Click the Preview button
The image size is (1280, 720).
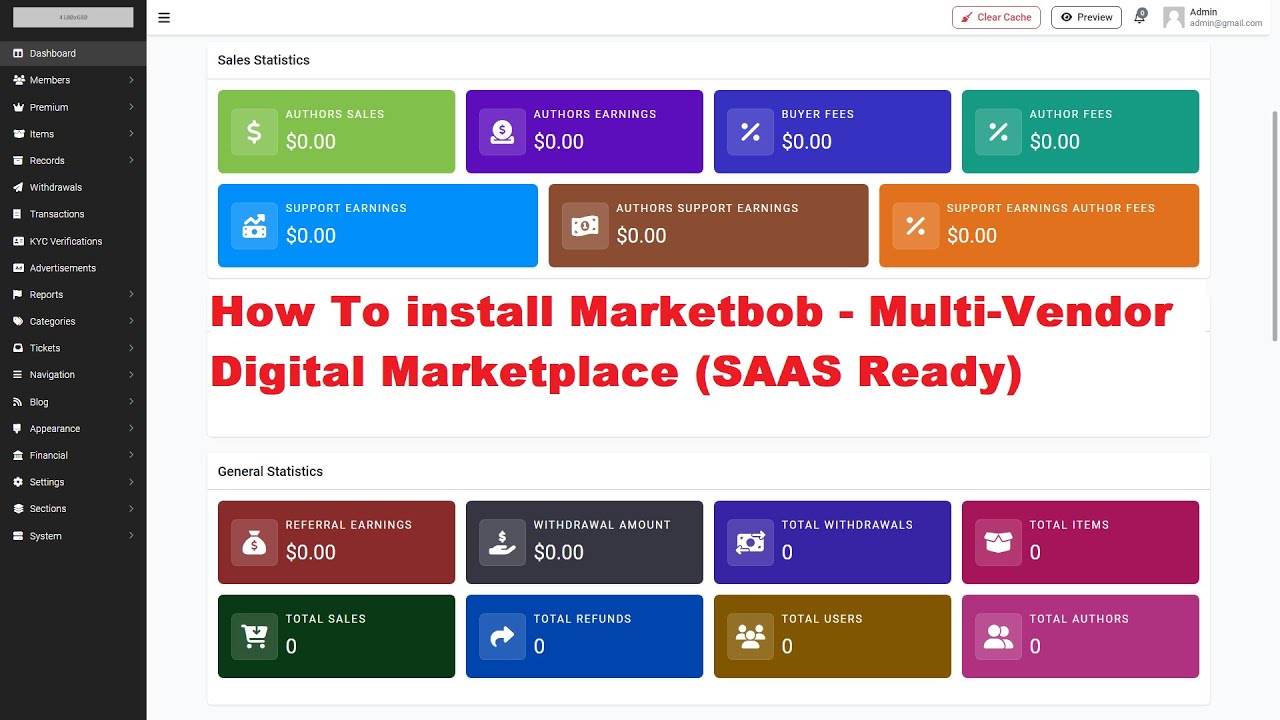1086,17
